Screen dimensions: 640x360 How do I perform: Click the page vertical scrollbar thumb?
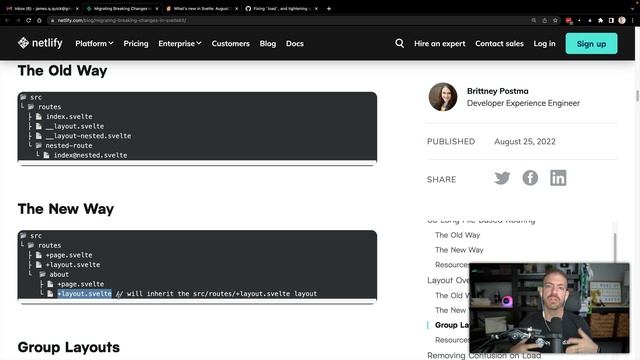click(637, 96)
